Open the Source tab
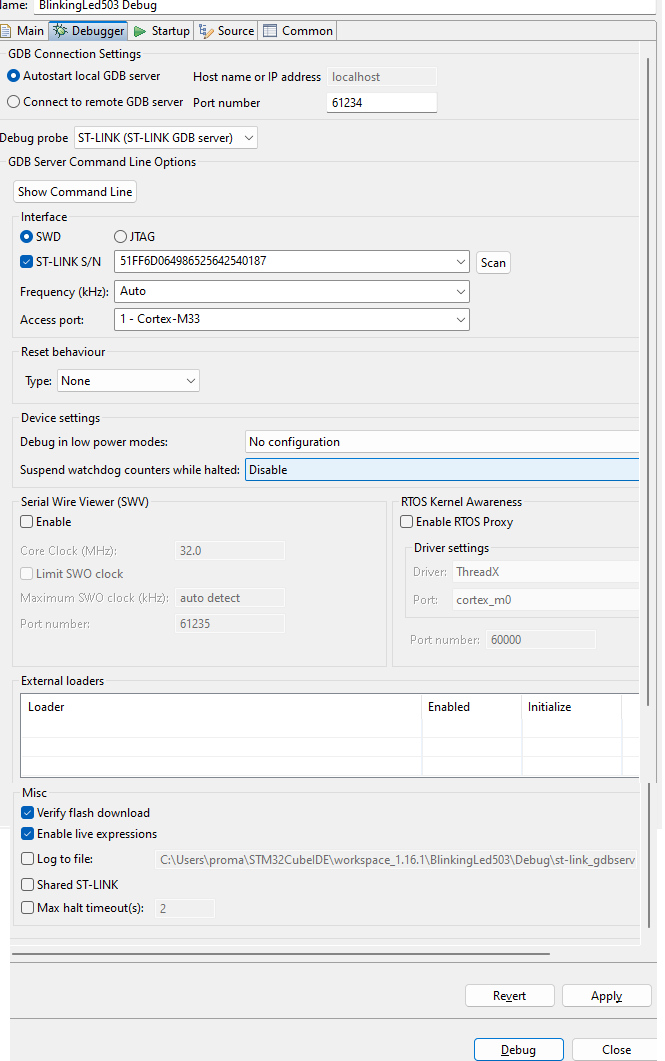Viewport: 665px width, 1061px height. click(x=227, y=31)
